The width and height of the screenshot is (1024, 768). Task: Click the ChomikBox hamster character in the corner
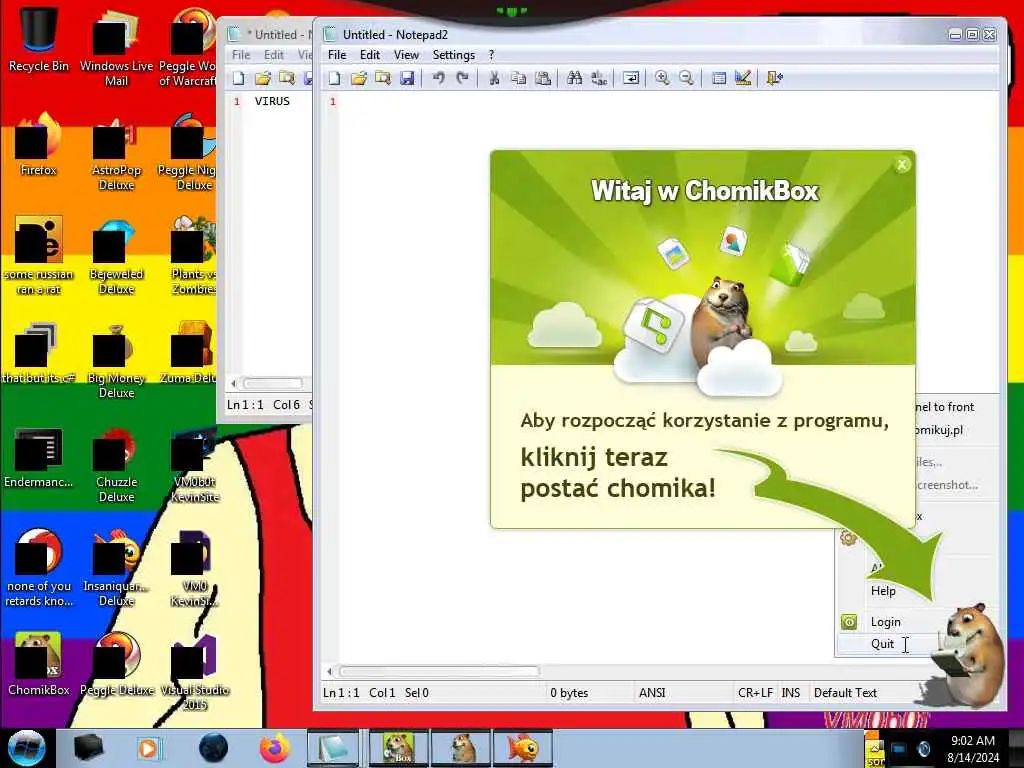(x=970, y=653)
